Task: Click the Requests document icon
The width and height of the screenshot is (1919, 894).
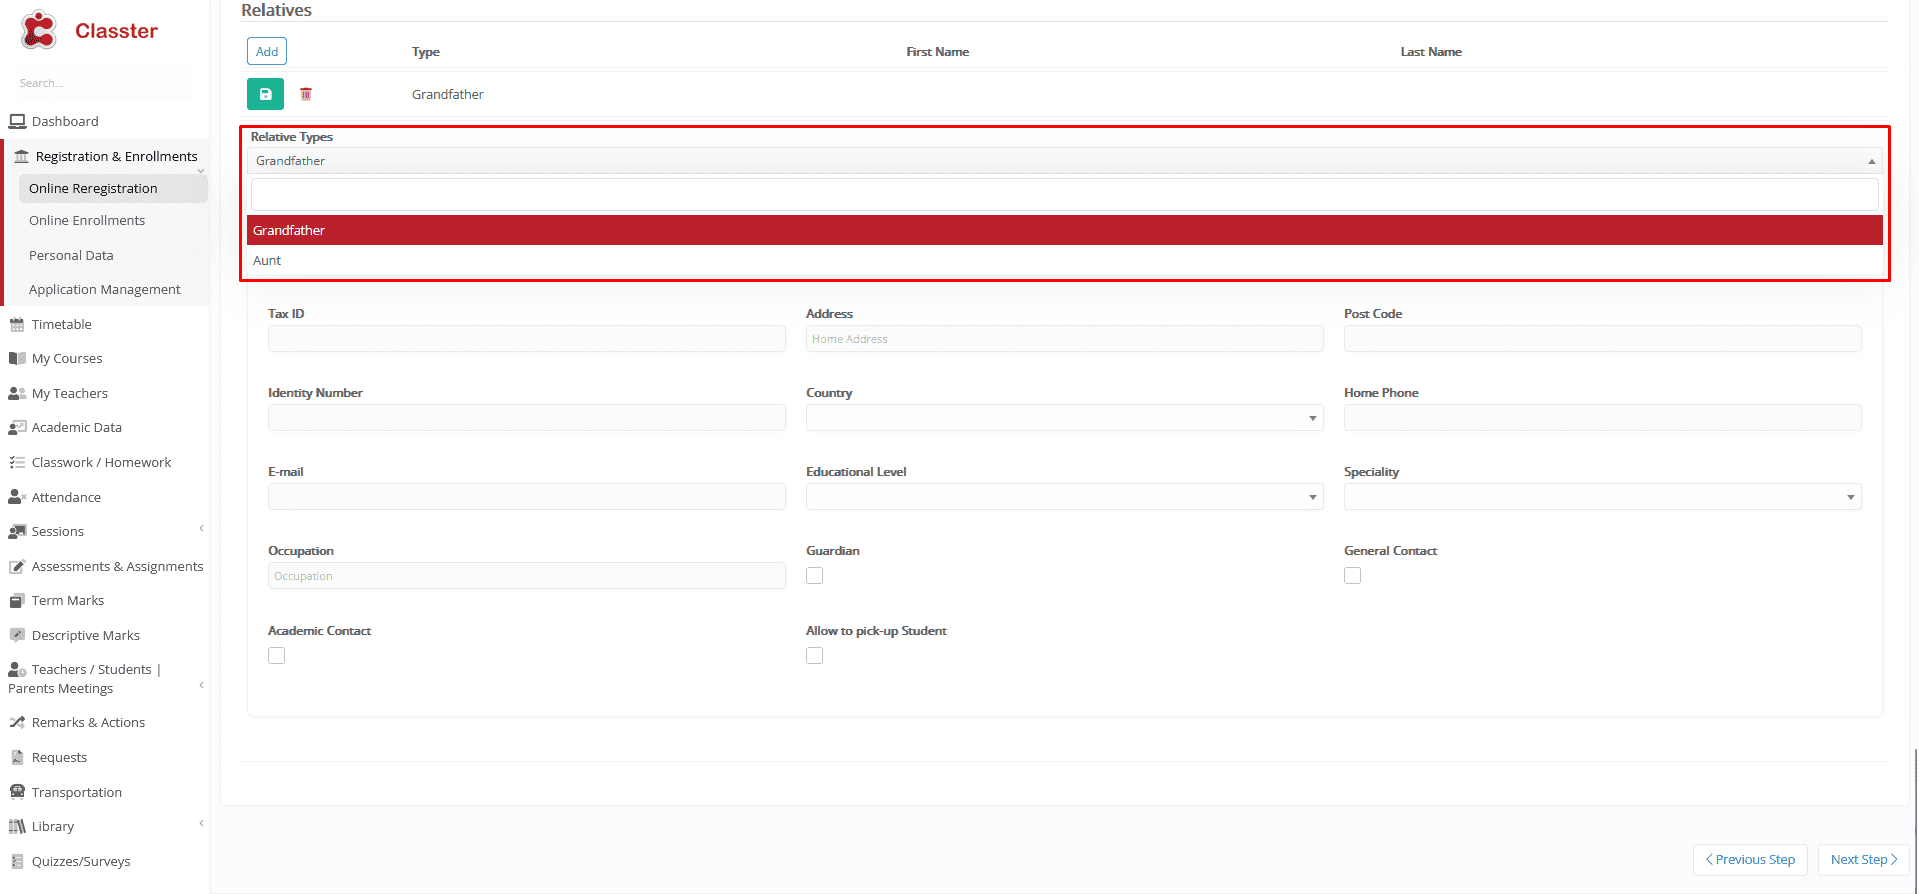Action: pos(17,757)
